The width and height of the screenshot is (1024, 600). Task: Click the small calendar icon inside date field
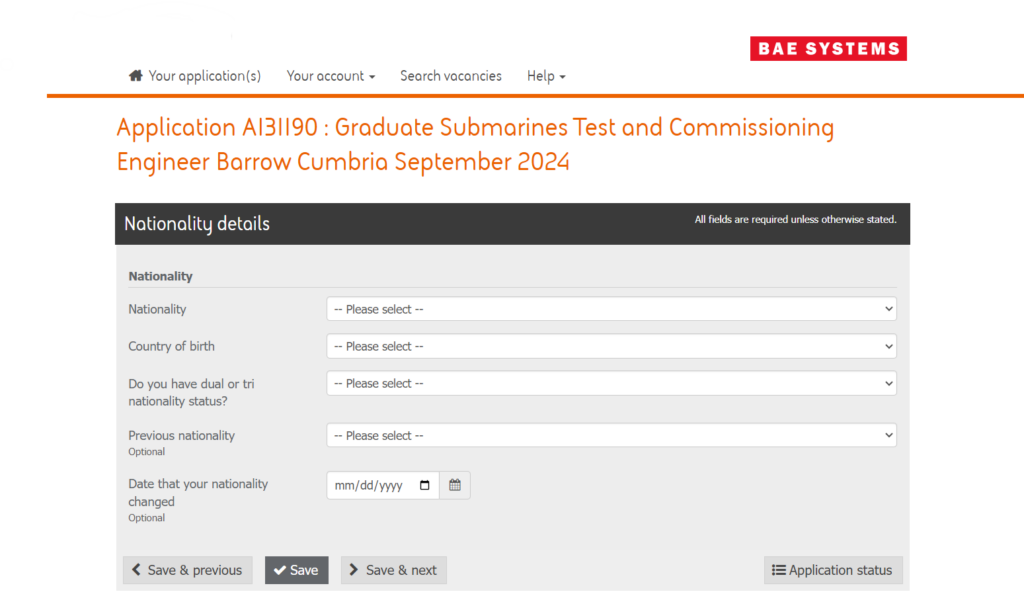[424, 485]
